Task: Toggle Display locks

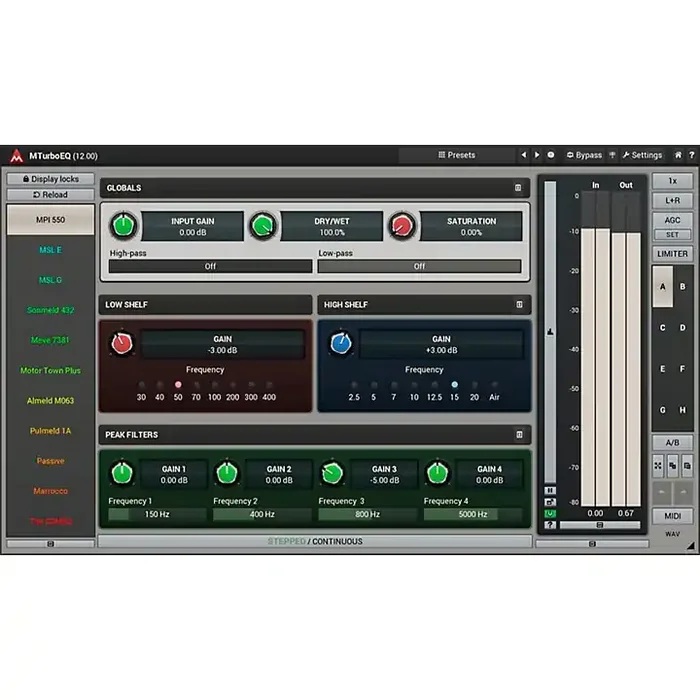Action: click(x=50, y=179)
